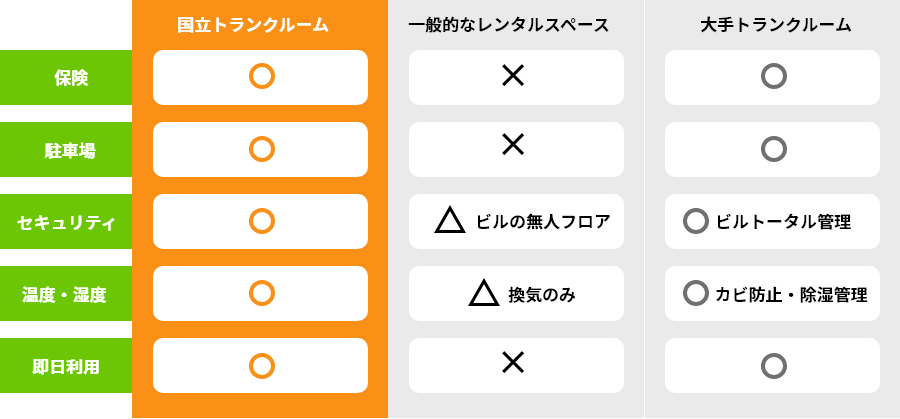
Task: Click the X mark in the 保険 row
Action: pos(513,75)
